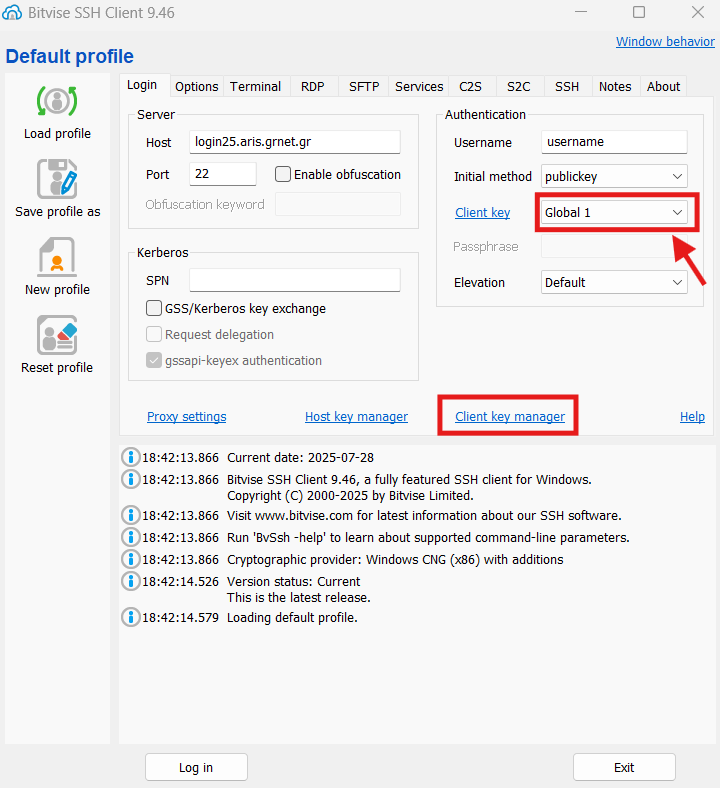
Task: Enable the obfuscation checkbox
Action: (x=283, y=174)
